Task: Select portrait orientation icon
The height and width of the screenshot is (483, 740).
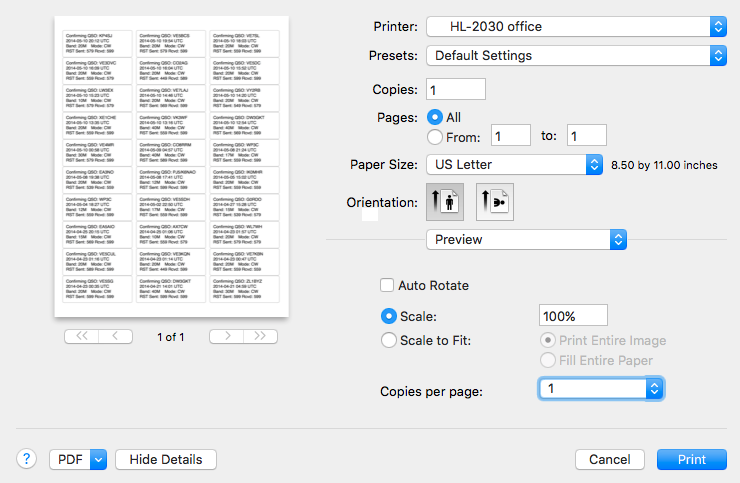Action: tap(445, 202)
